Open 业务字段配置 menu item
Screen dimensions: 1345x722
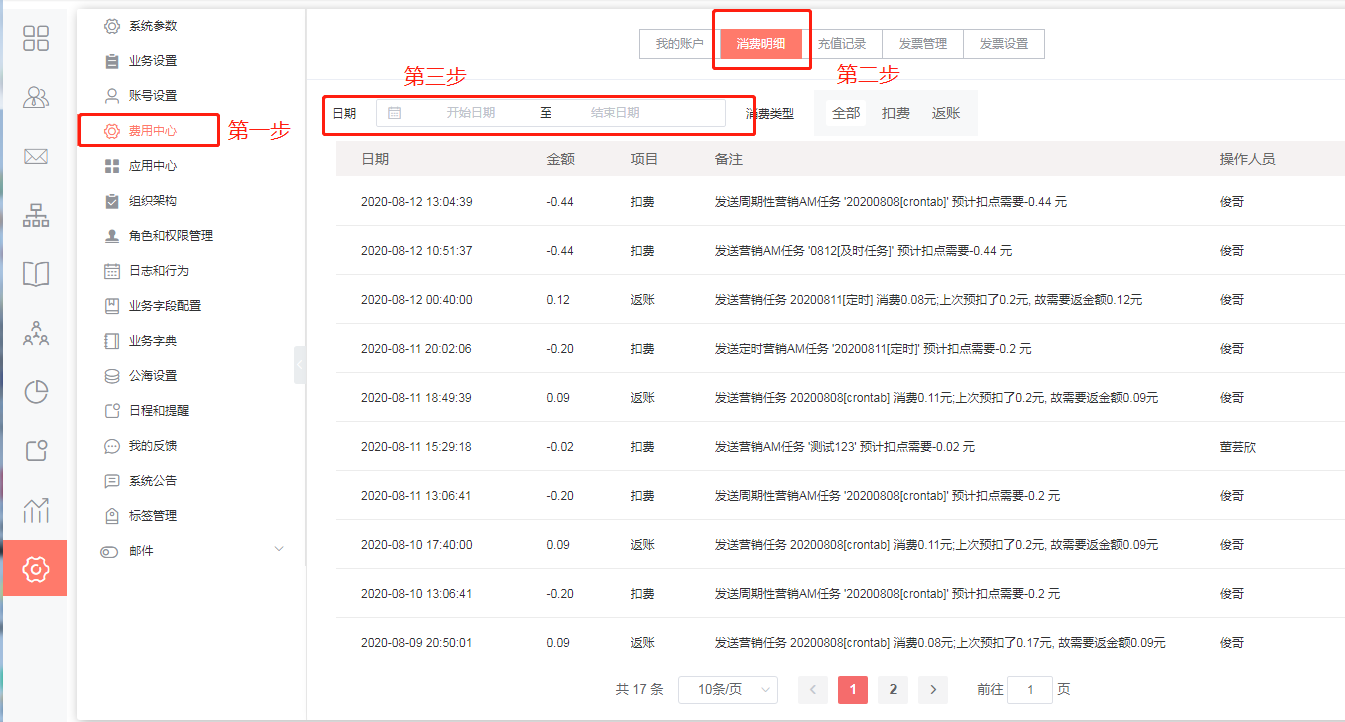165,306
